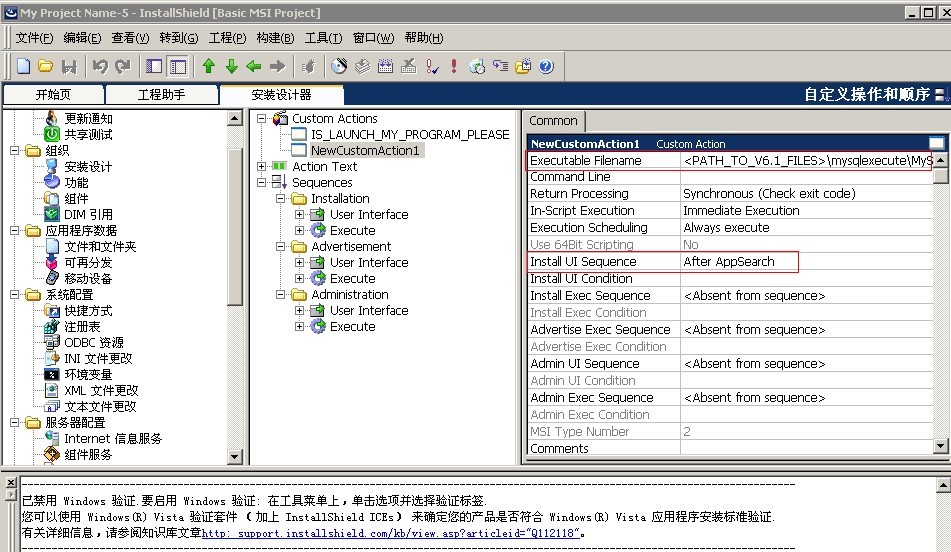
Task: Open the 帮助(H) menu
Action: 424,38
